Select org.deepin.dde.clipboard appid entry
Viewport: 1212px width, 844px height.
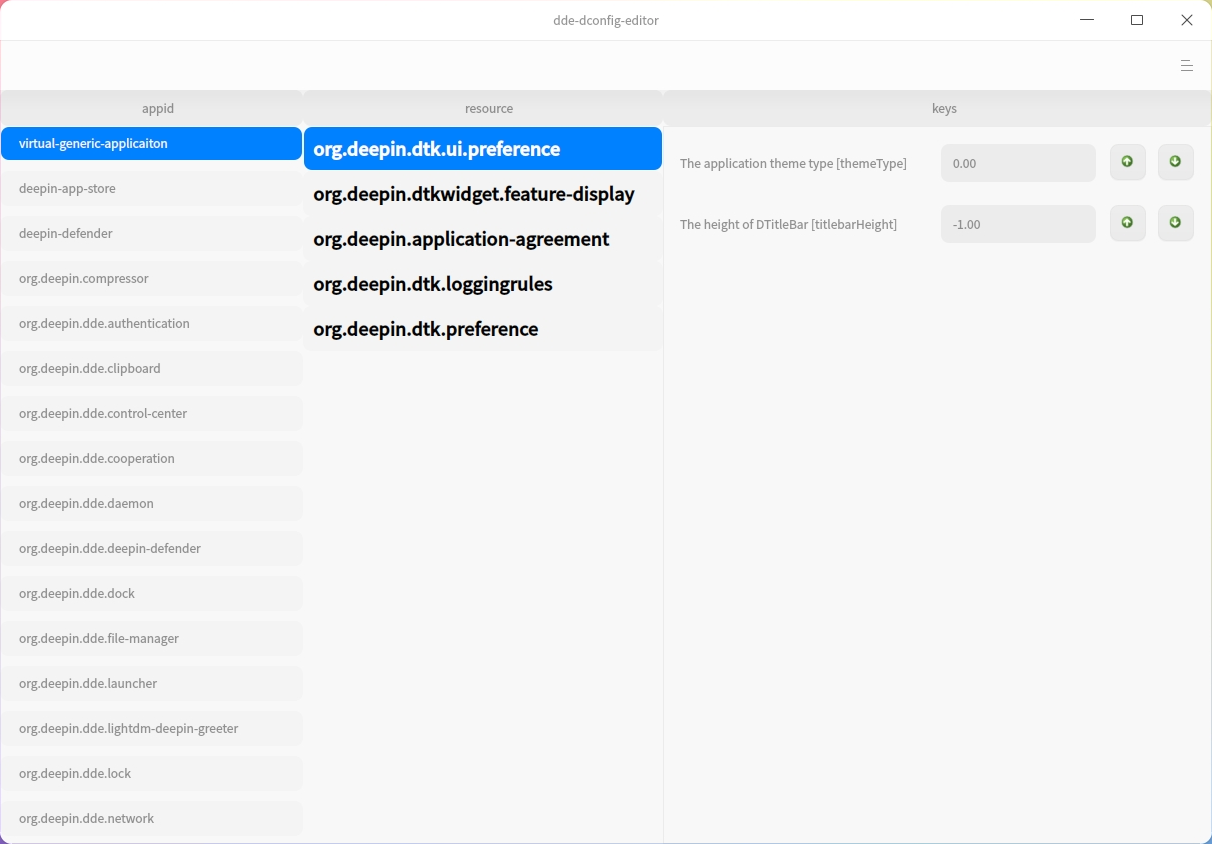click(151, 368)
